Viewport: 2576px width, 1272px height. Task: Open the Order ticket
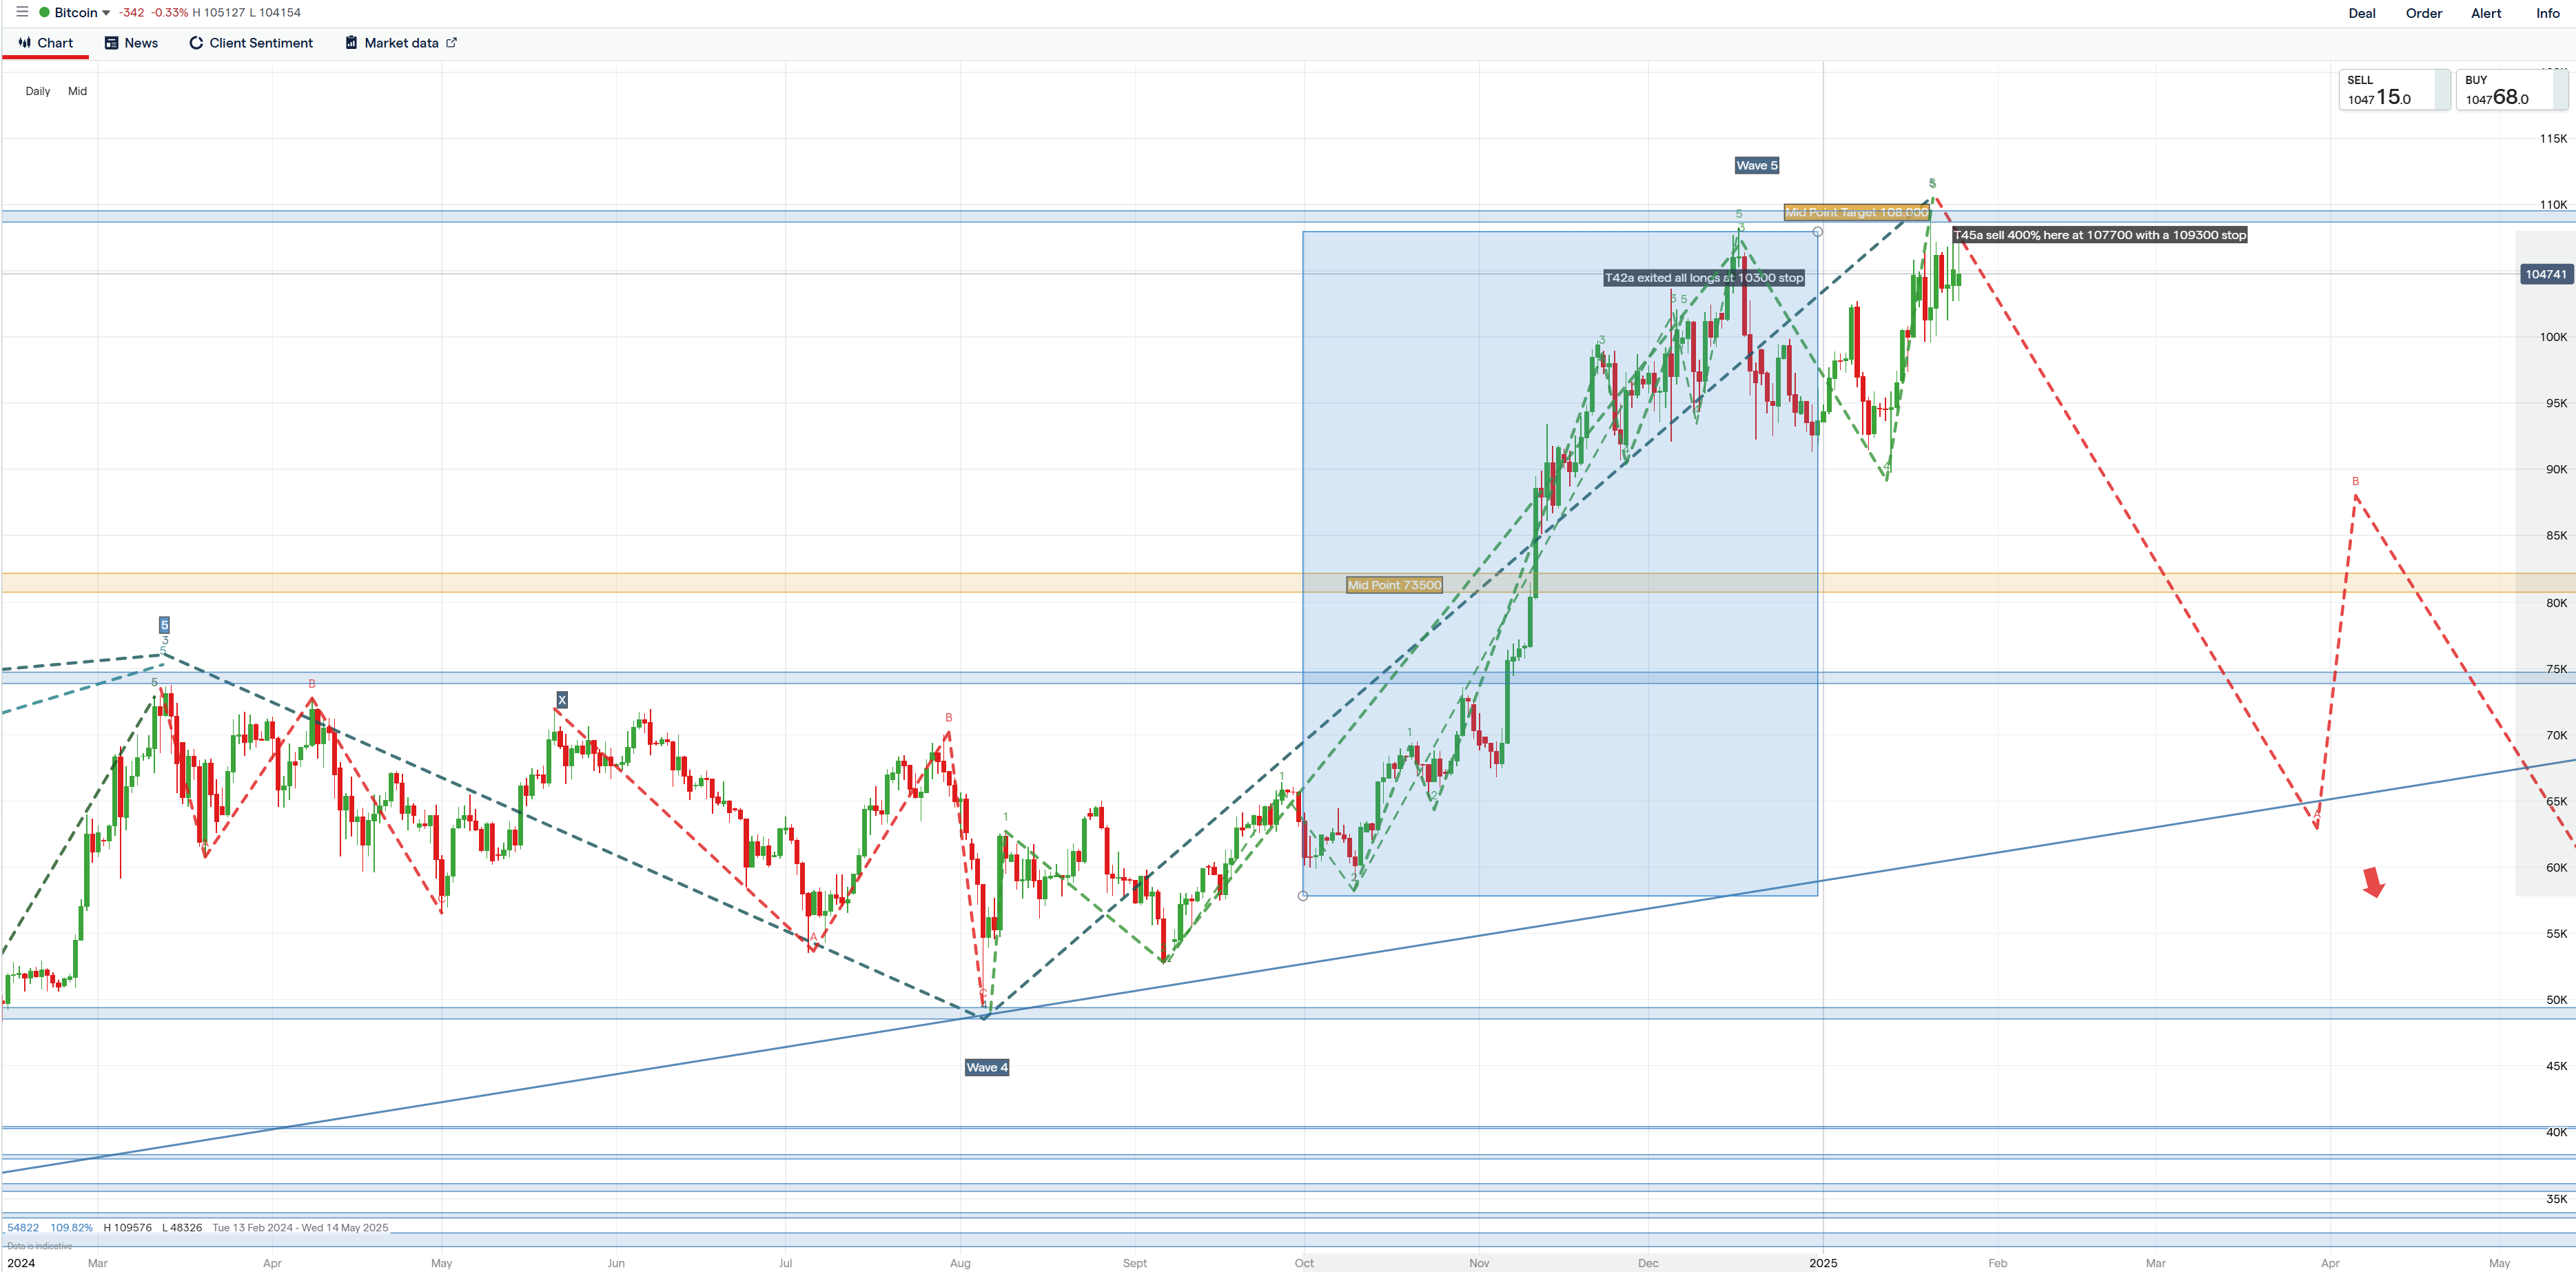click(x=2423, y=13)
